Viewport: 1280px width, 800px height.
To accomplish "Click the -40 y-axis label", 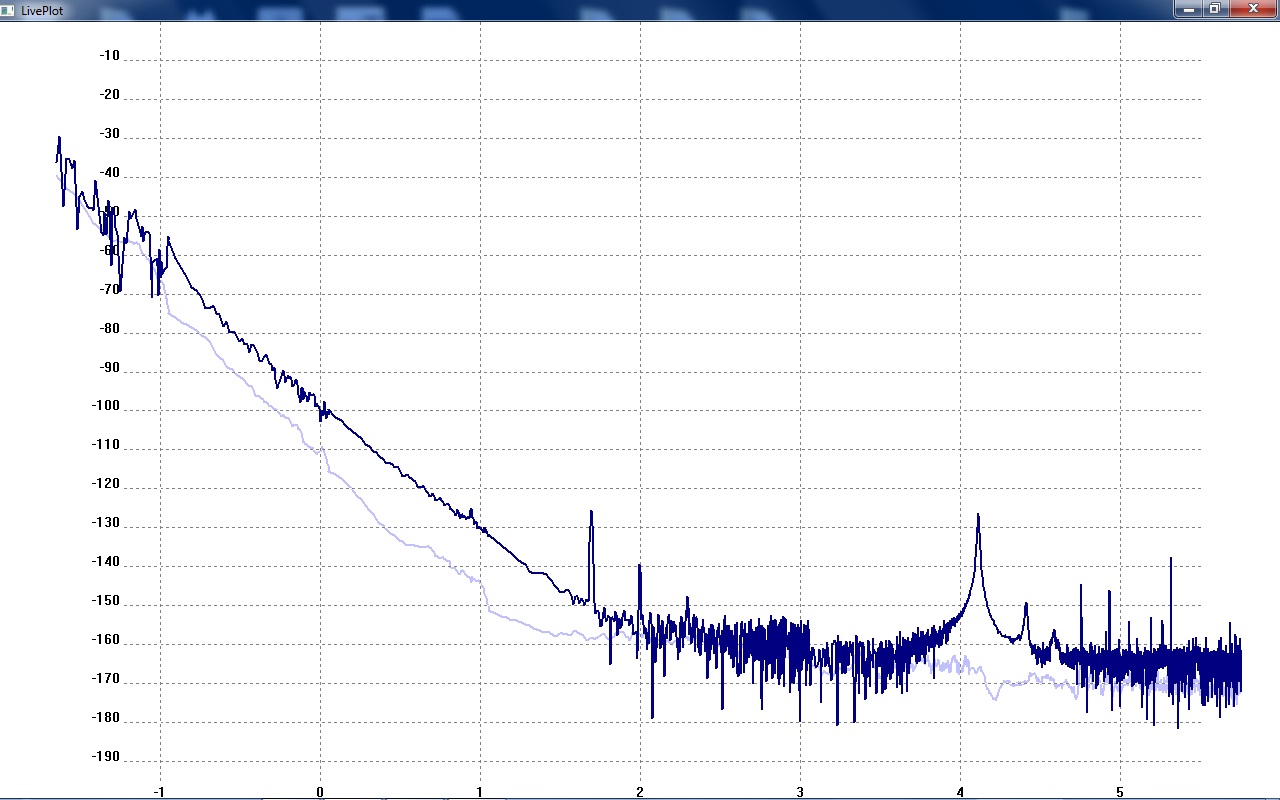I will tap(109, 173).
